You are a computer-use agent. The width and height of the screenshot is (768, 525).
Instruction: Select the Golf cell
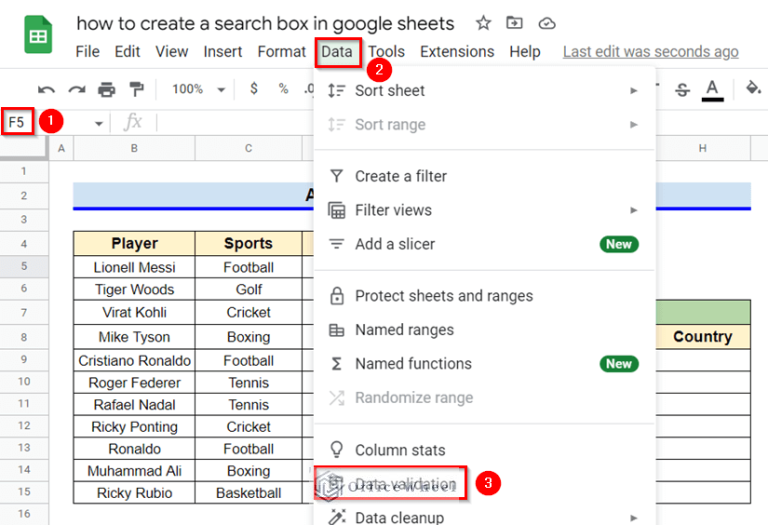248,289
